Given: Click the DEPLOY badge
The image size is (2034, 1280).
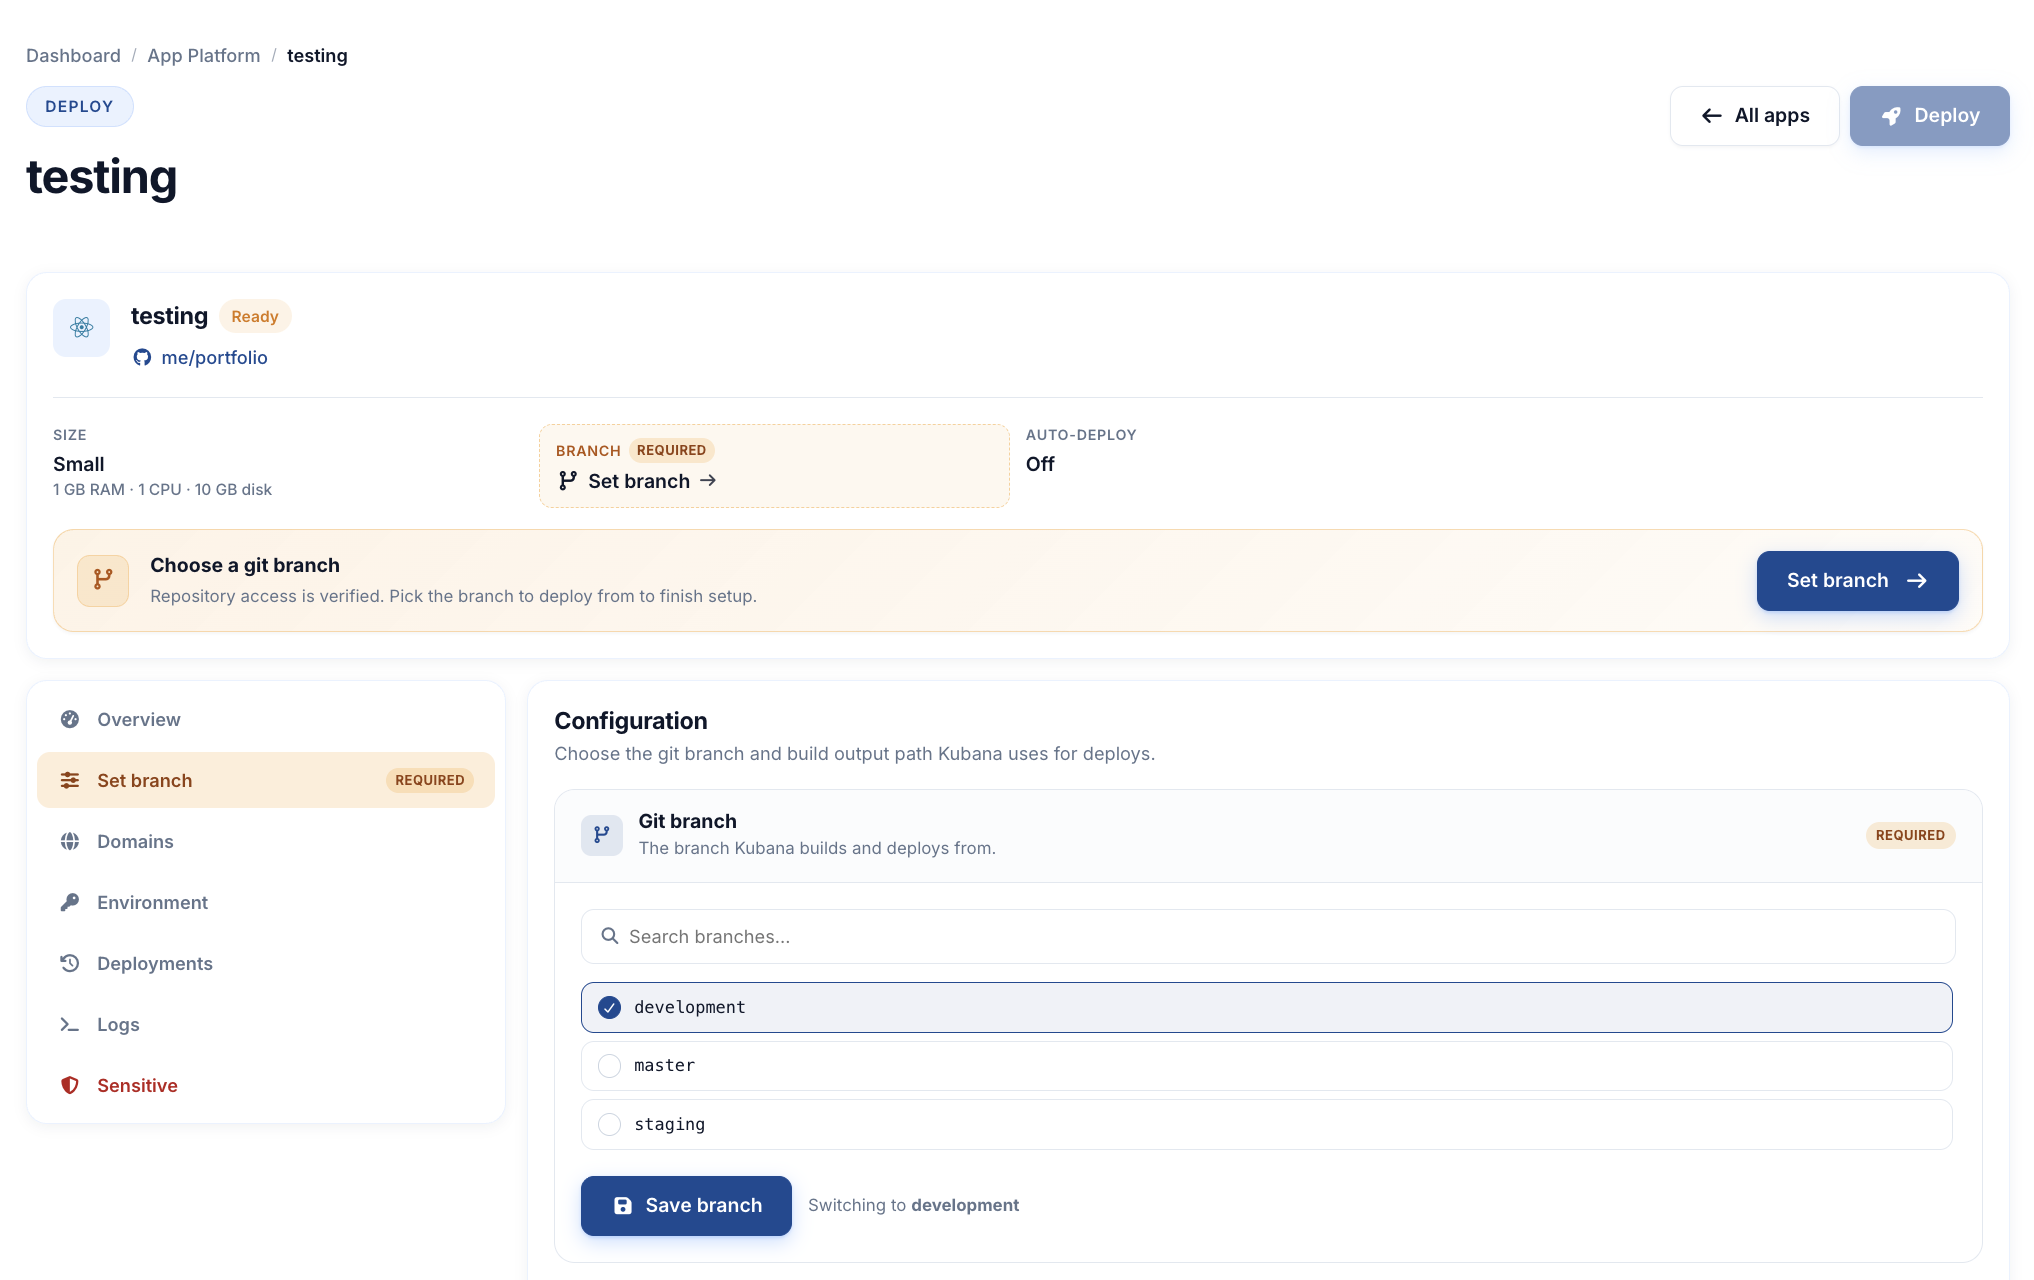Looking at the screenshot, I should point(80,107).
